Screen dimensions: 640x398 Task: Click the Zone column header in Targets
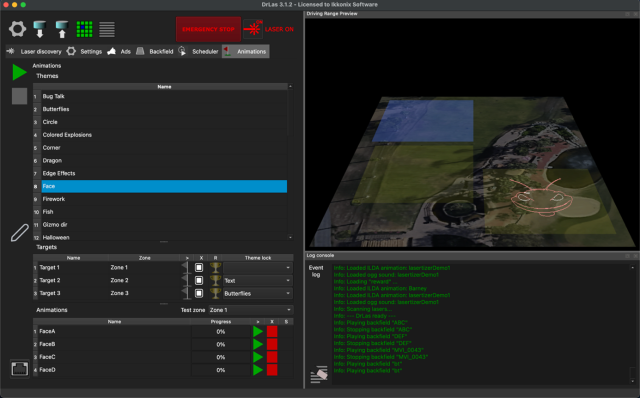point(144,258)
